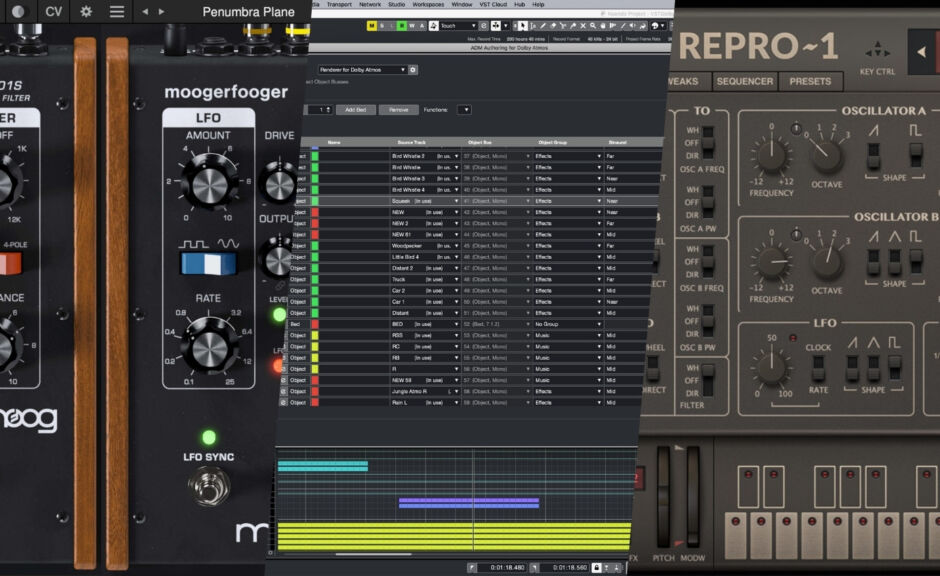Image resolution: width=940 pixels, height=576 pixels.
Task: Open the Renderer for Dolby Atmos dropdown
Action: click(362, 70)
